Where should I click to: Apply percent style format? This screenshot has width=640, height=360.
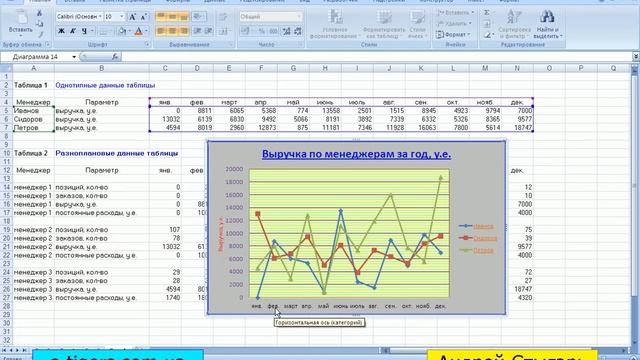pyautogui.click(x=262, y=31)
